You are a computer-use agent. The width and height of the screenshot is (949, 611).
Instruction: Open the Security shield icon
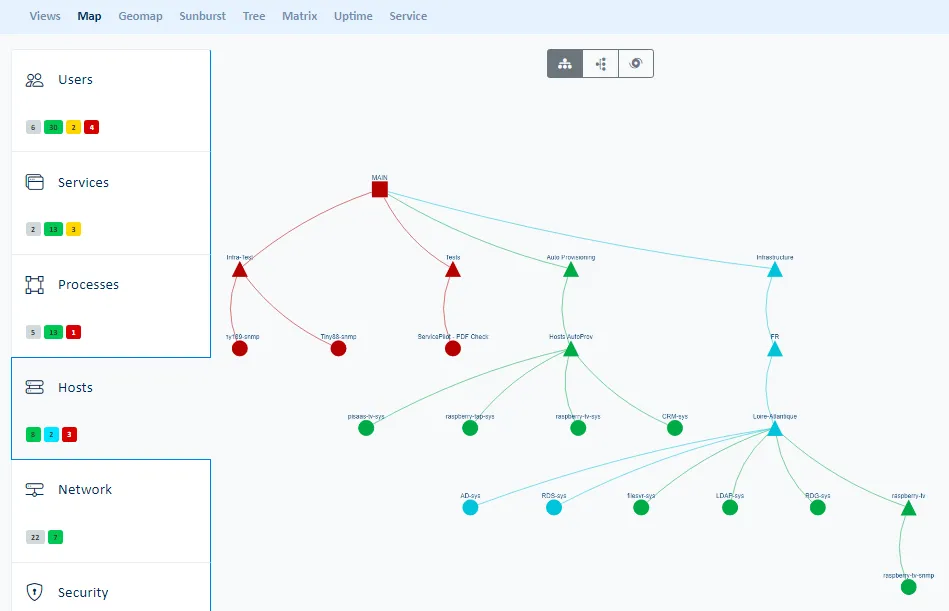click(35, 592)
